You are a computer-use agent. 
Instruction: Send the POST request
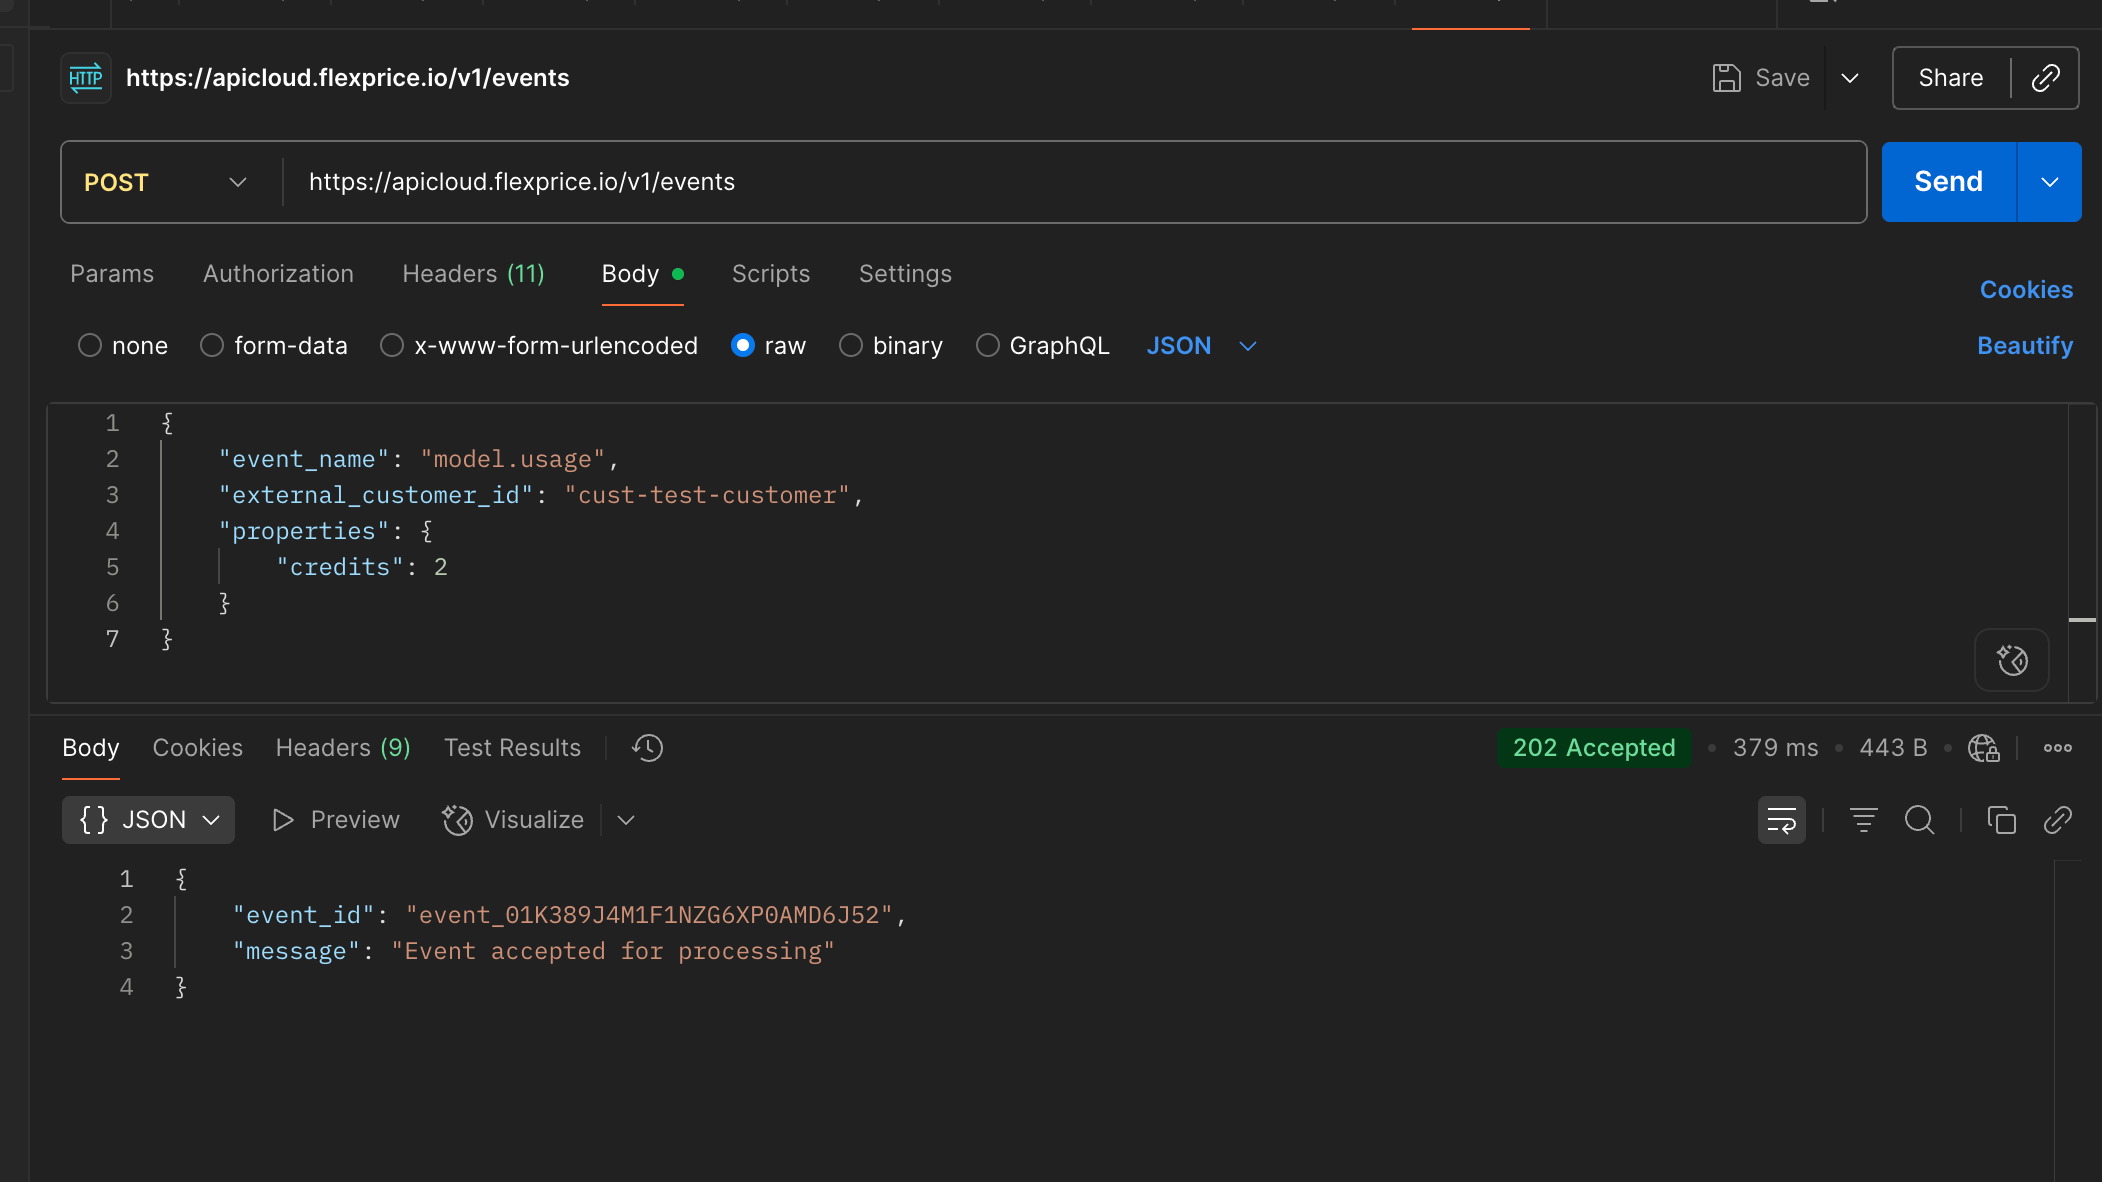coord(1948,182)
